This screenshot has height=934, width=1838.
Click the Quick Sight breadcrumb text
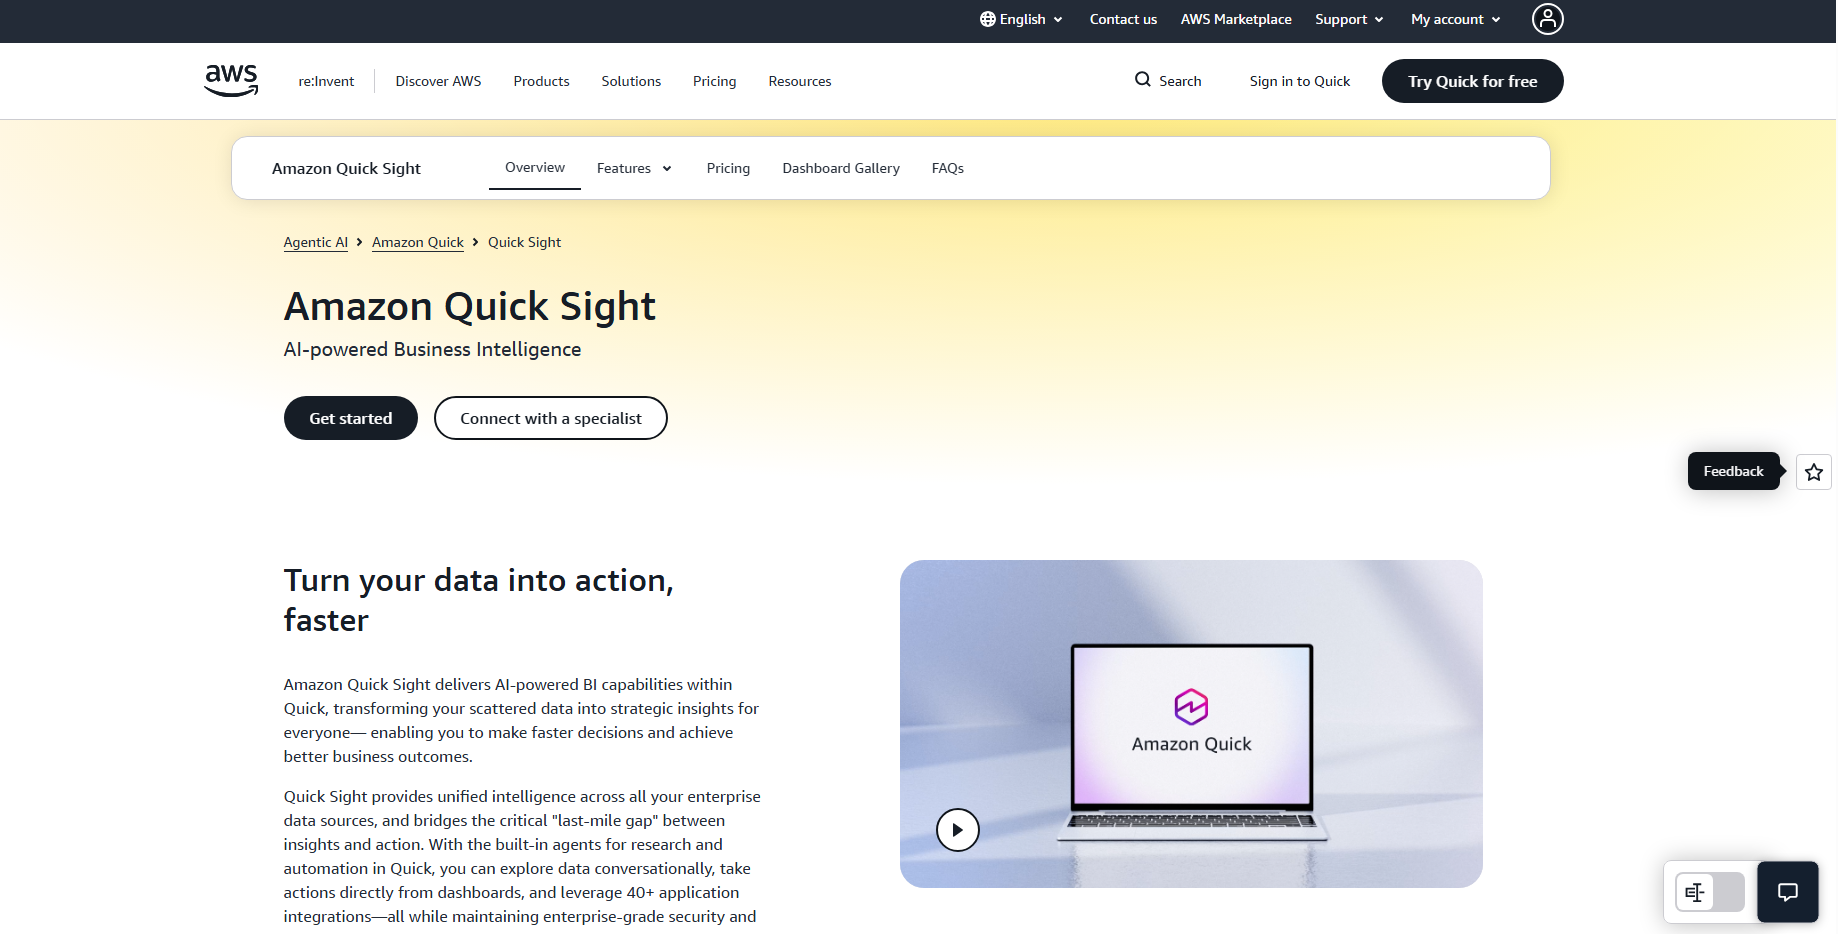coord(524,242)
